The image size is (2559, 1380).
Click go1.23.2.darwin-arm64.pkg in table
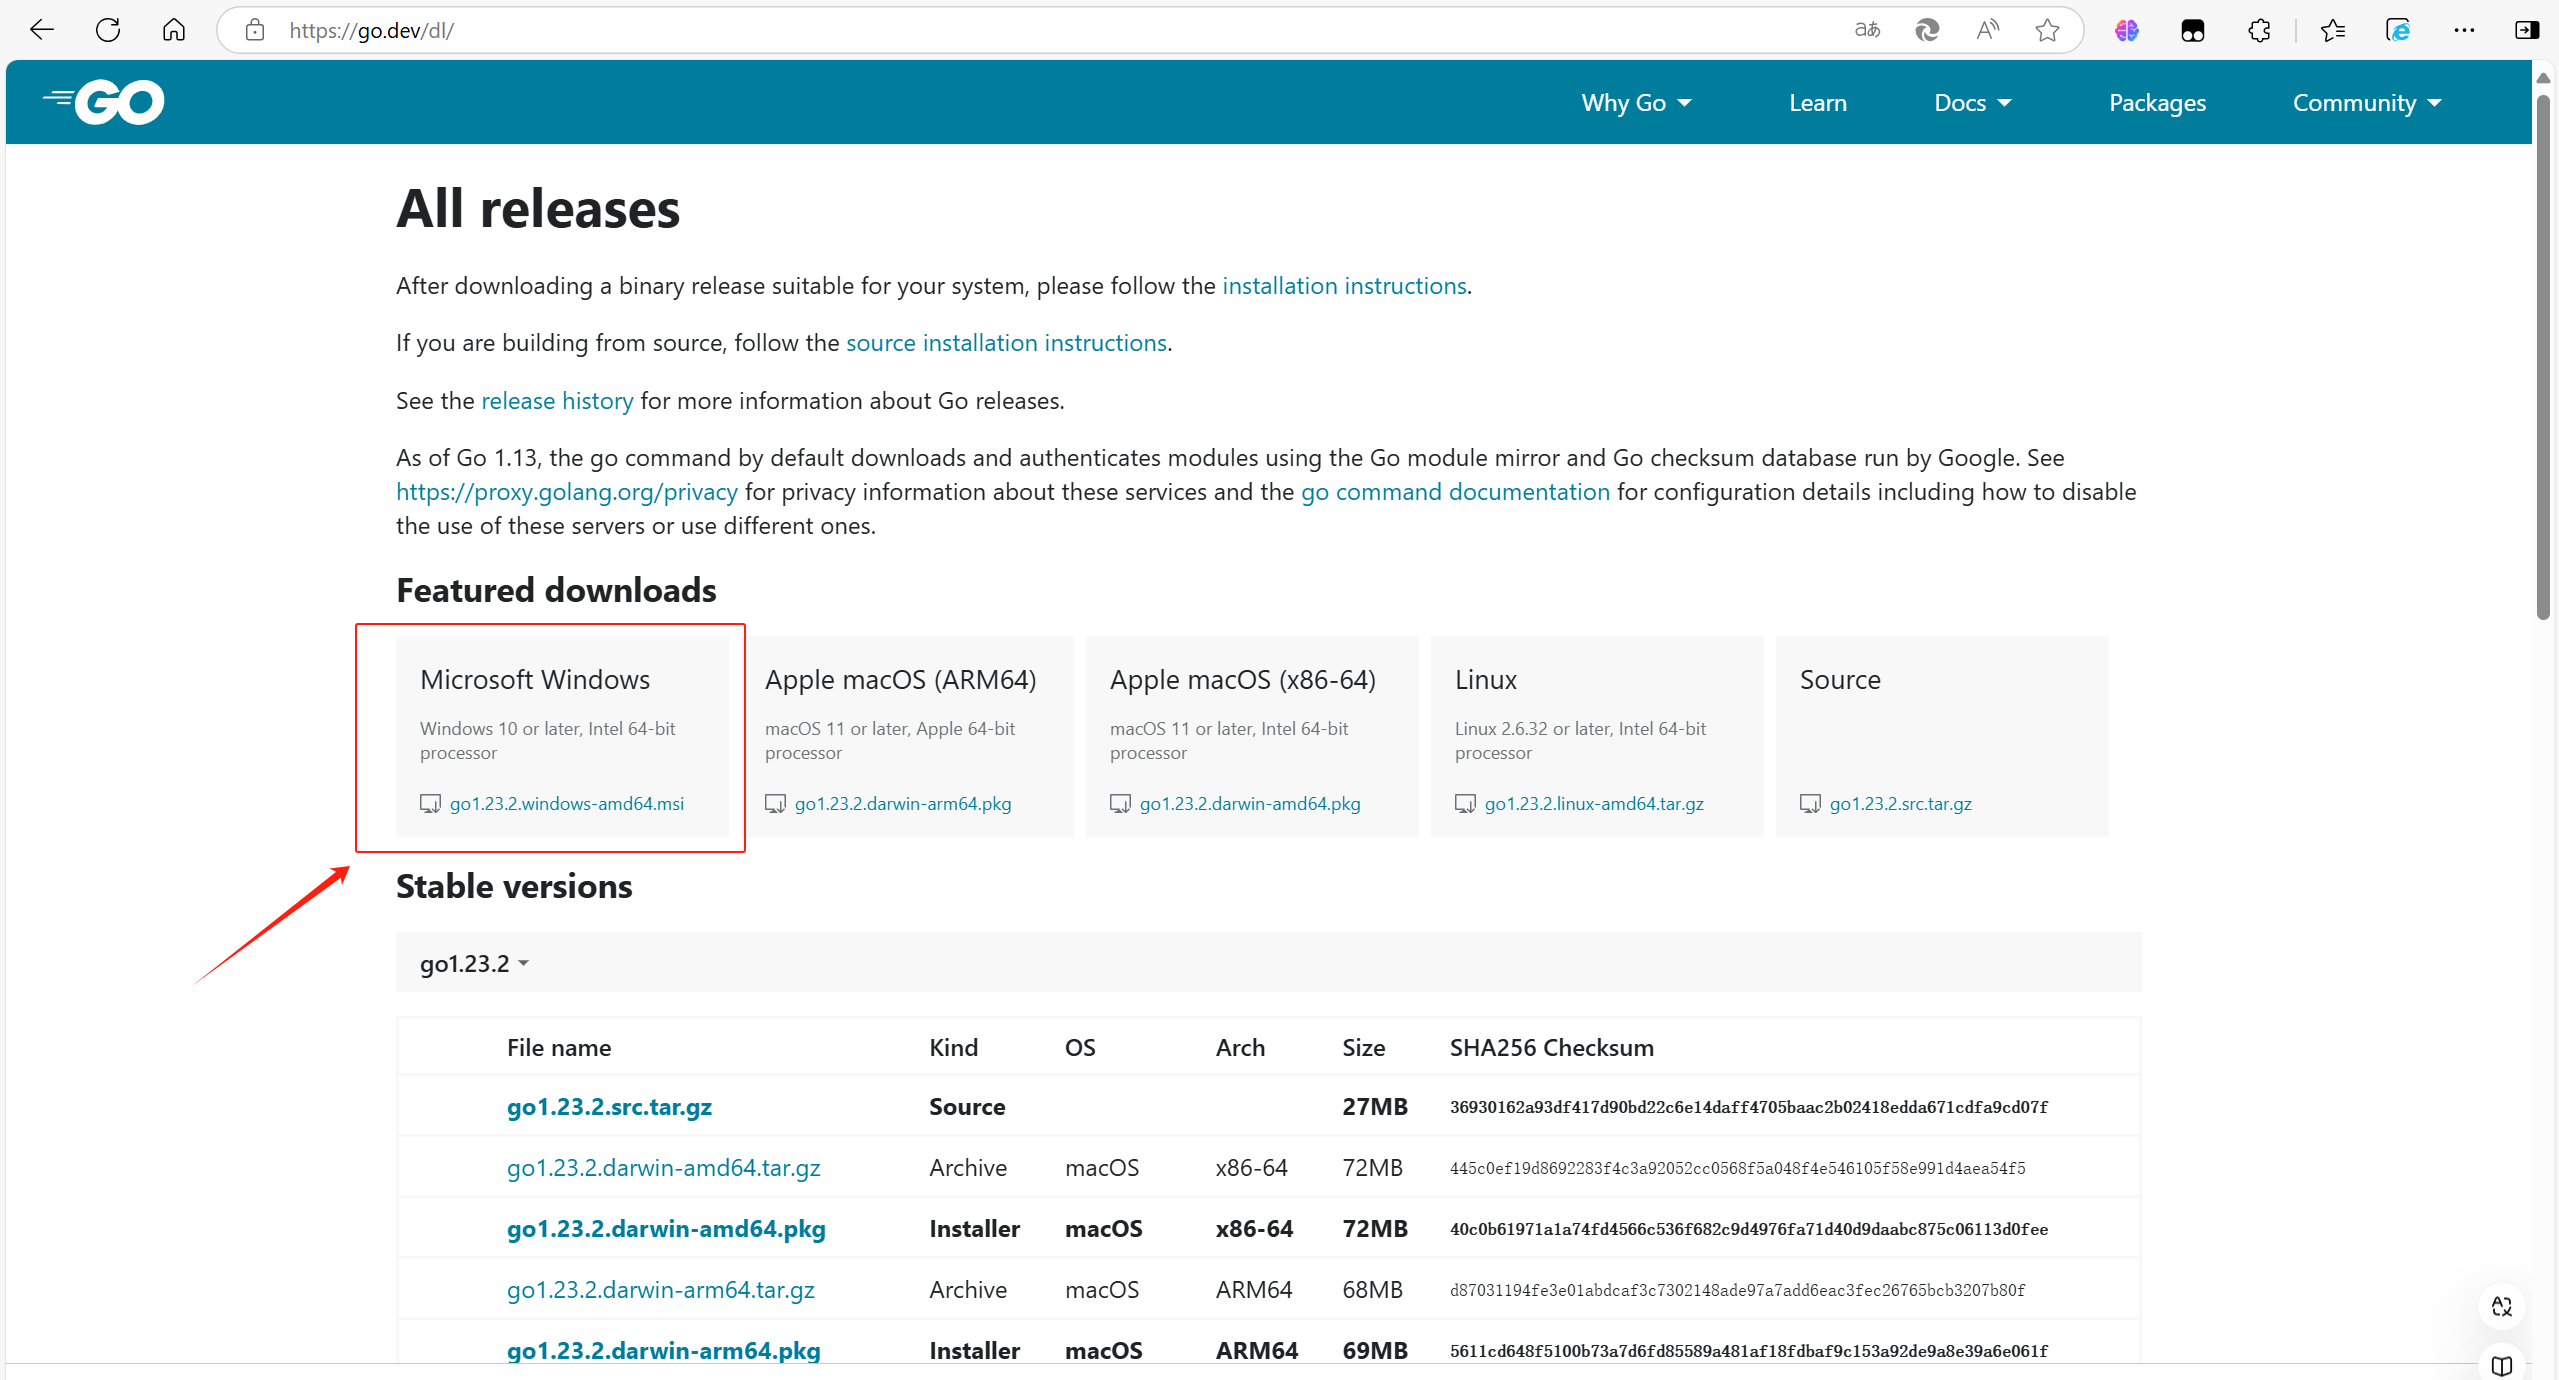click(663, 1351)
